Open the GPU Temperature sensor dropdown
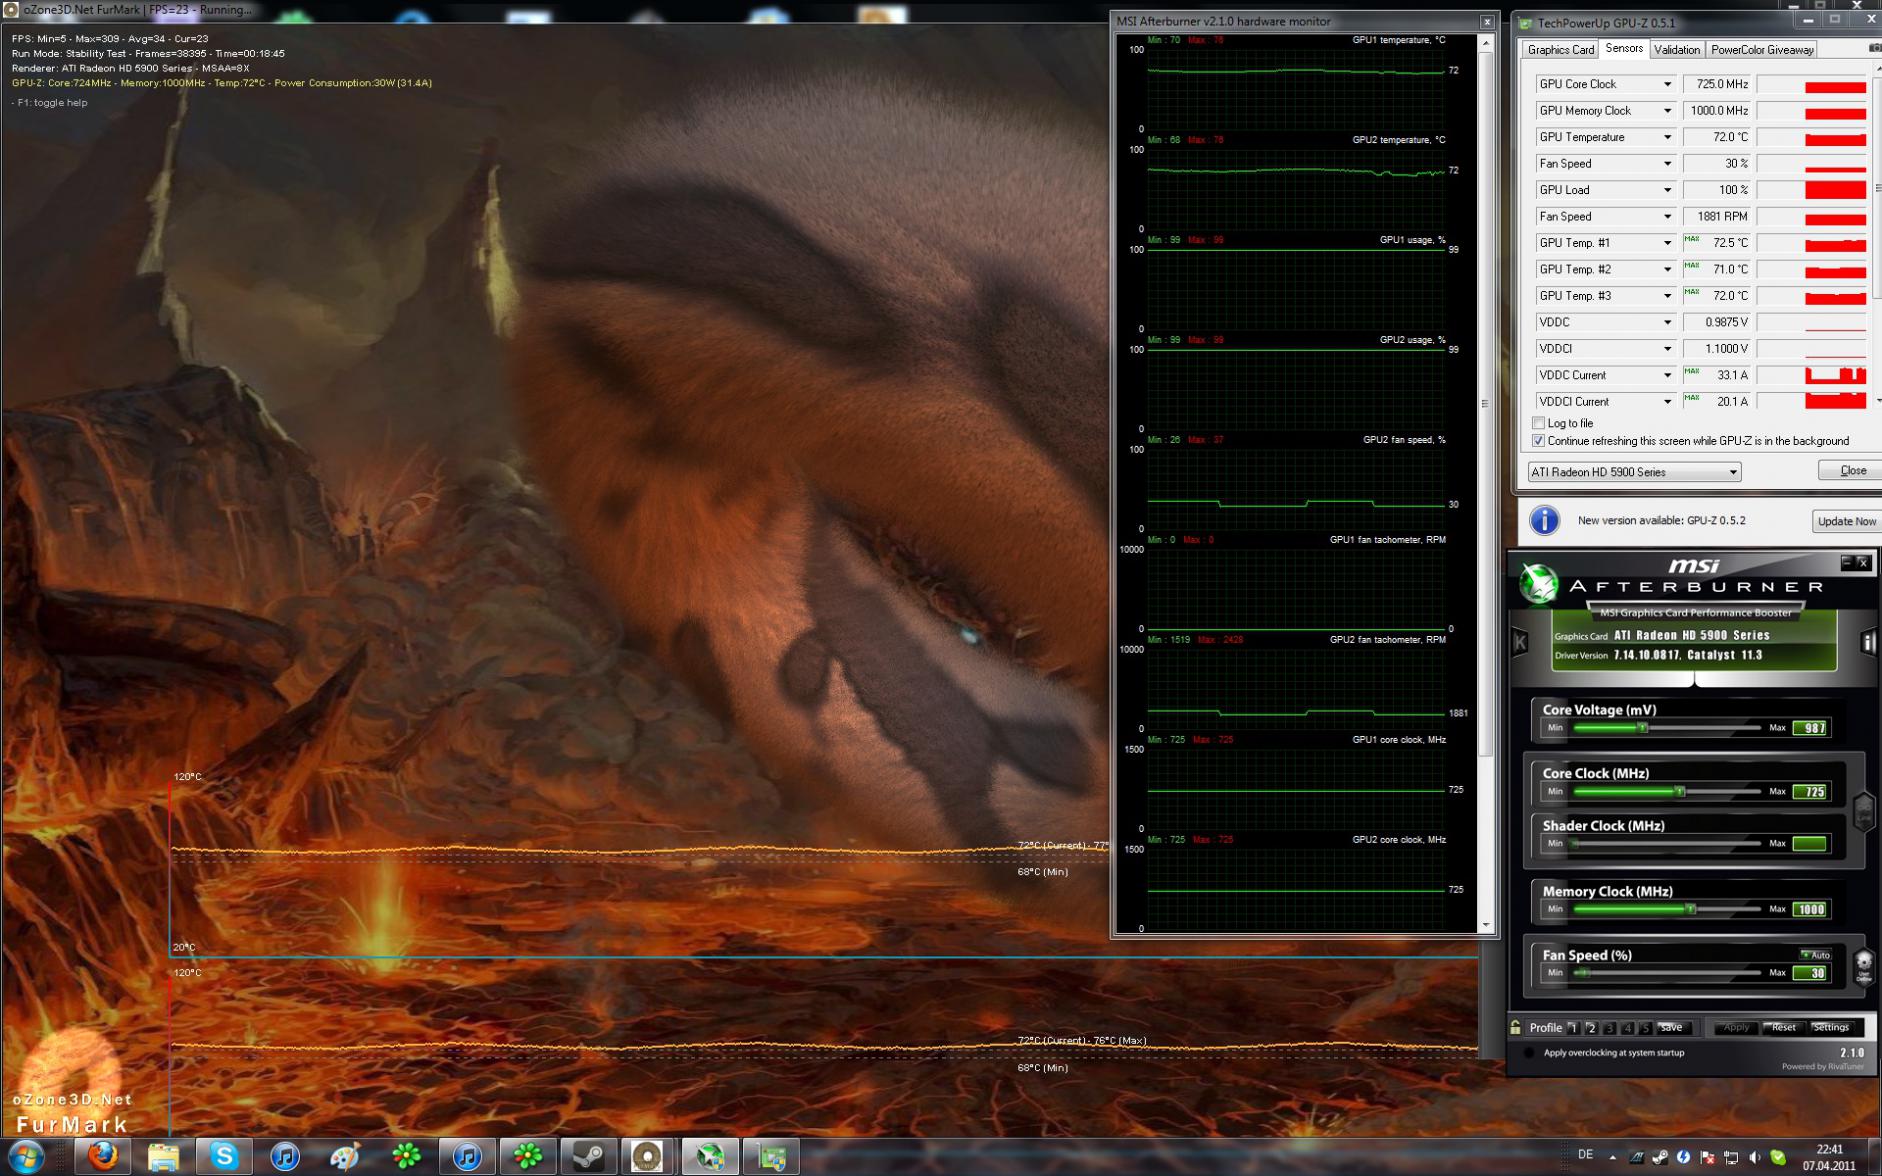Viewport: 1882px width, 1176px height. click(1667, 137)
